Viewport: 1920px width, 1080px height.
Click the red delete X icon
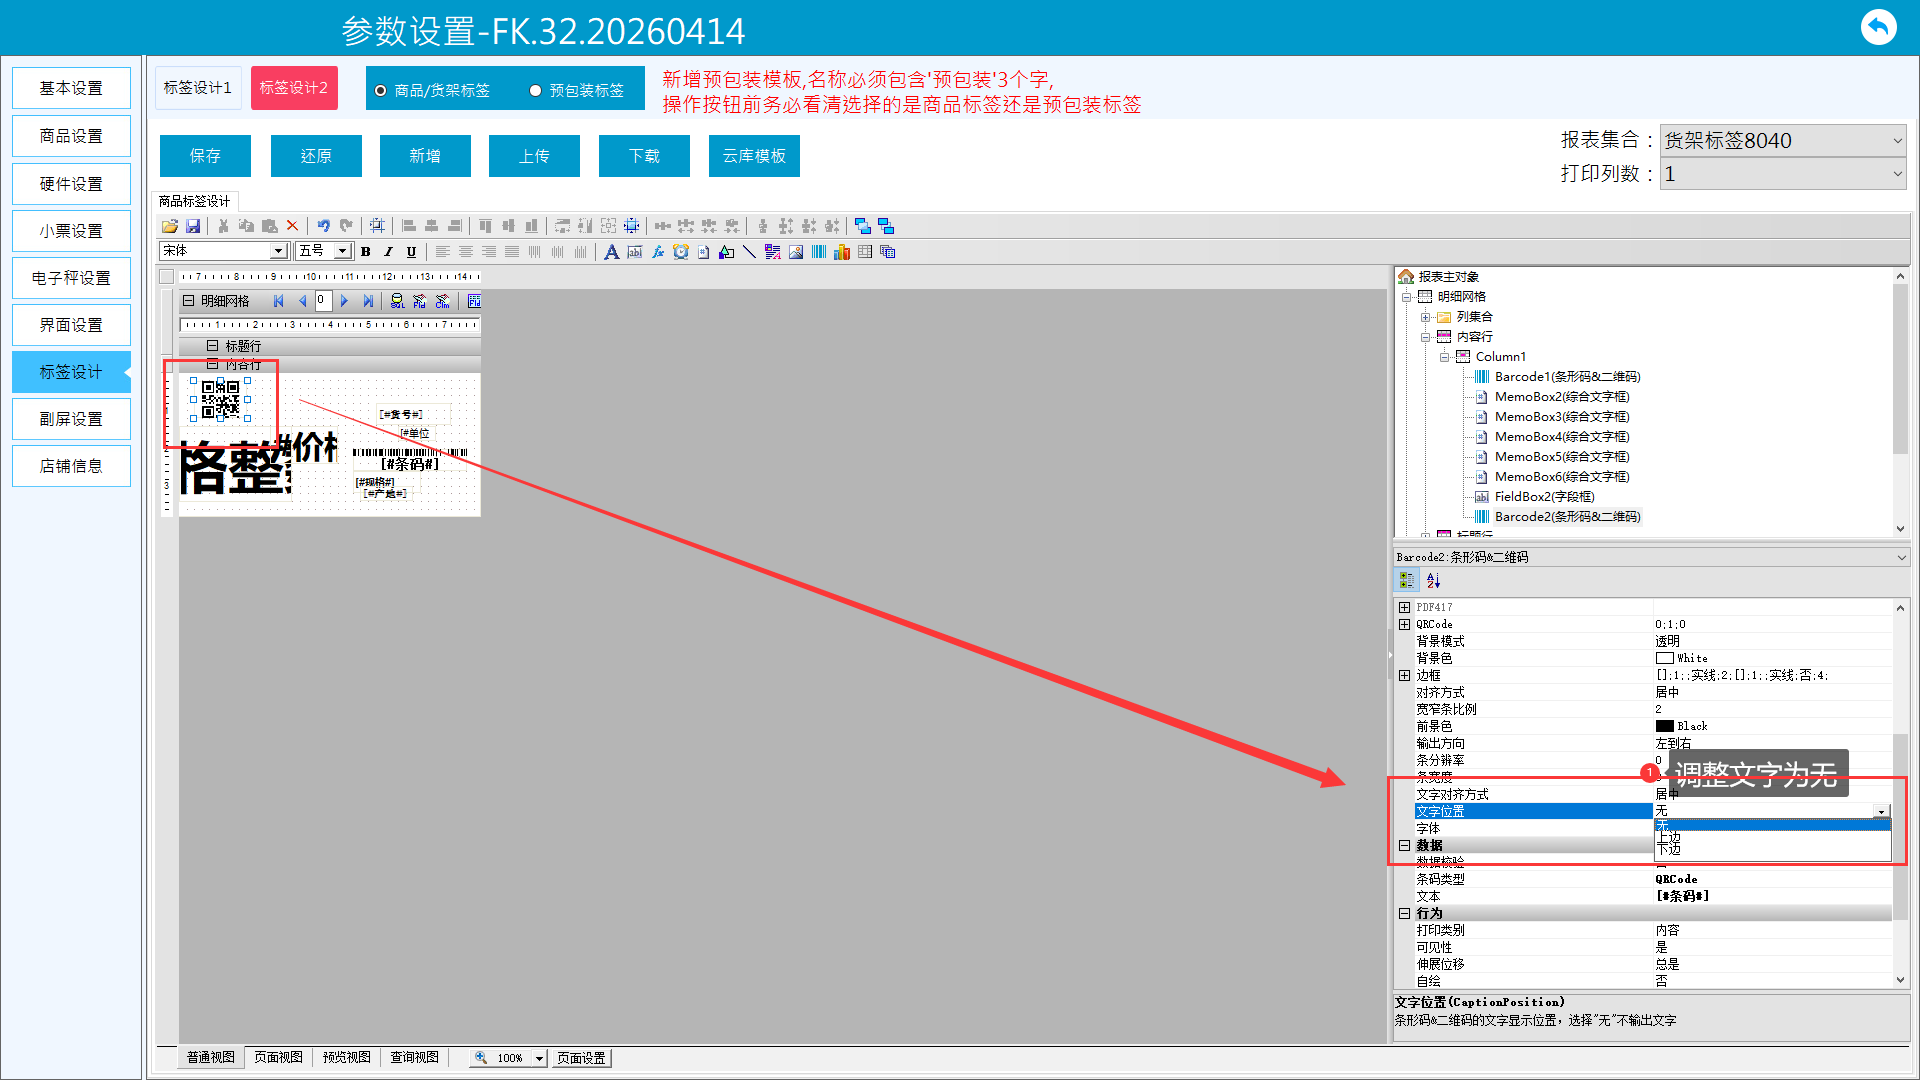[x=292, y=226]
